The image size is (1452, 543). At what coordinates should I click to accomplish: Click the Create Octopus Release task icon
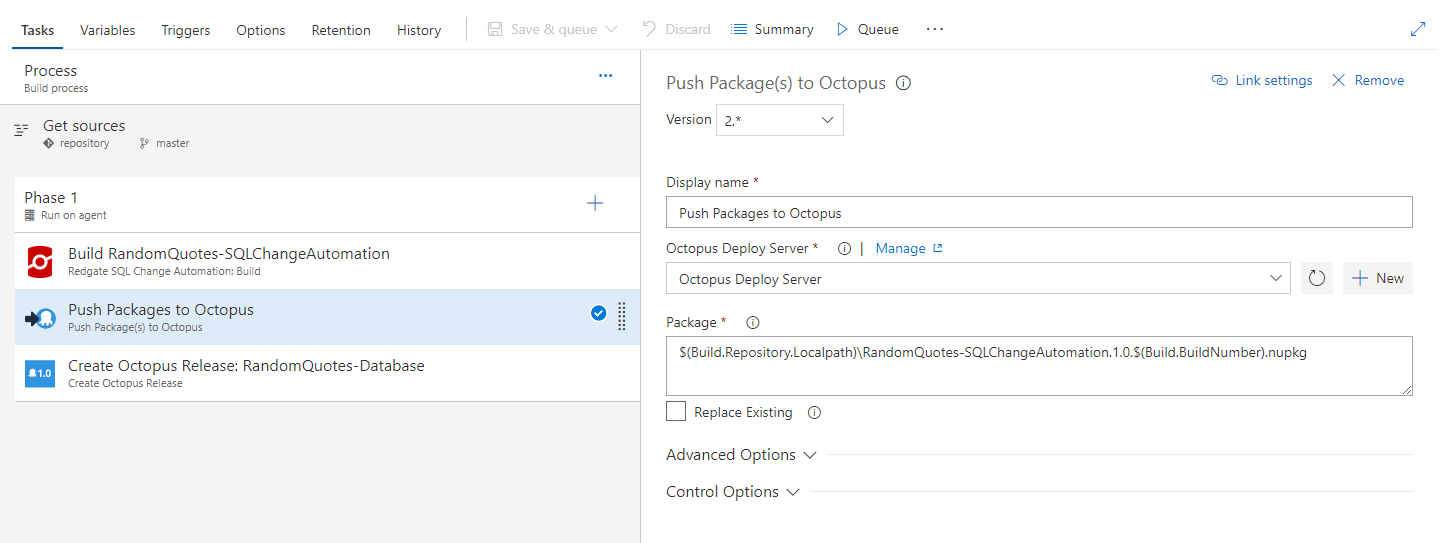tap(40, 374)
